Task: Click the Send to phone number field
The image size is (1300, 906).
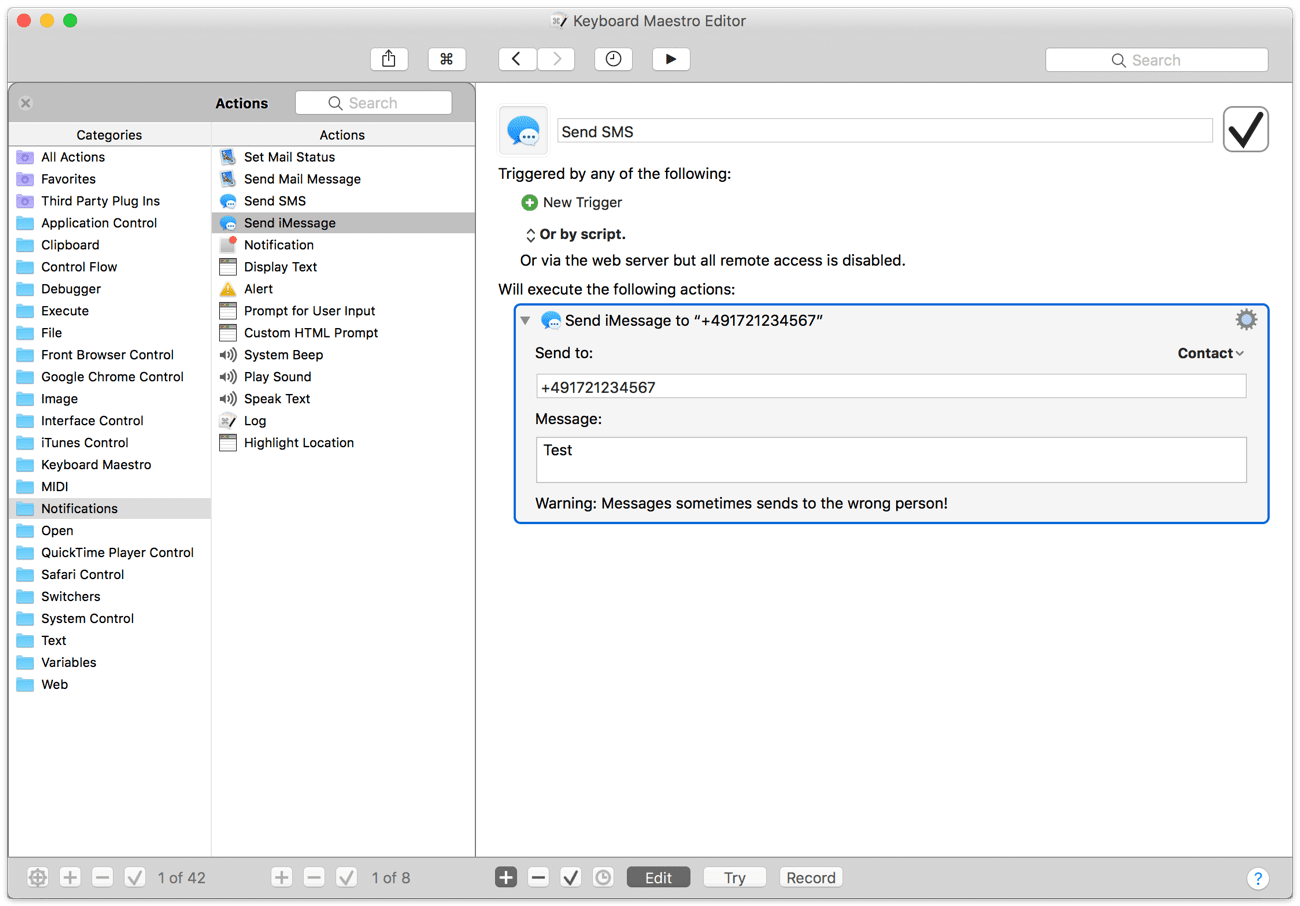Action: point(891,387)
